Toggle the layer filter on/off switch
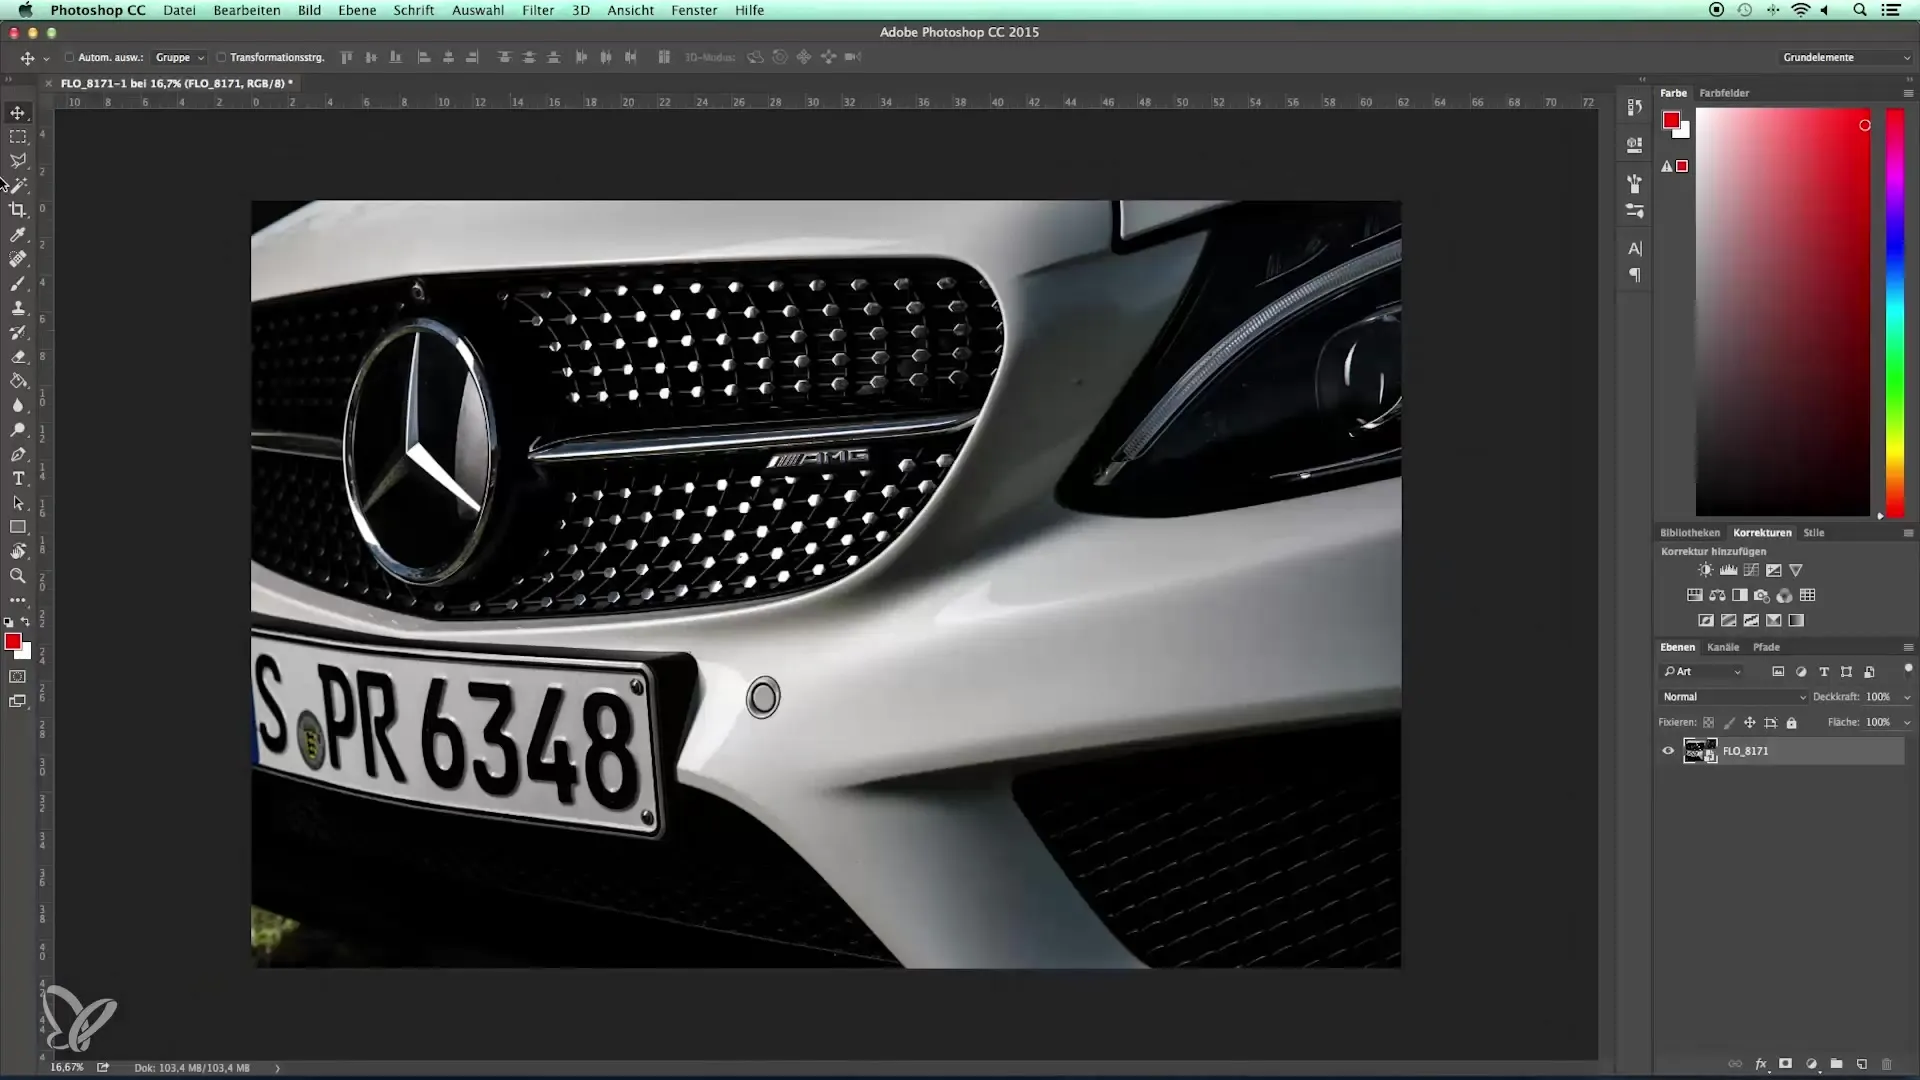 [x=1908, y=669]
